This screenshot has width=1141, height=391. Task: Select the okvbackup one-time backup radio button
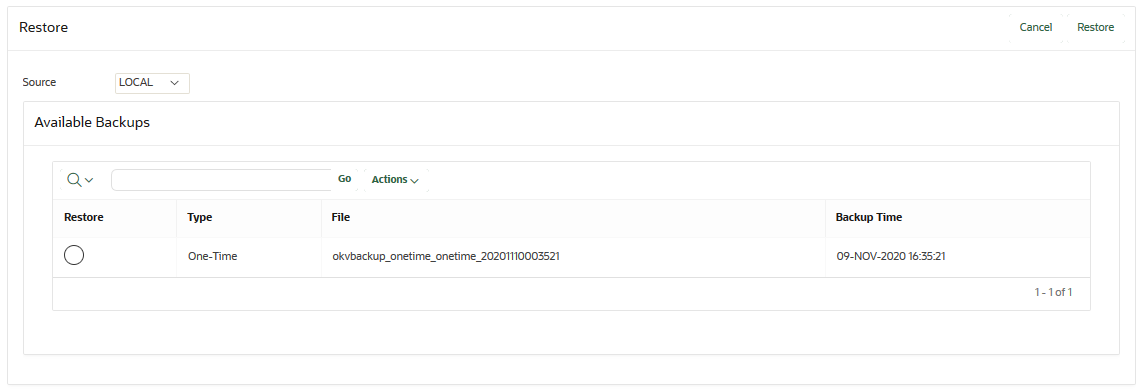74,256
